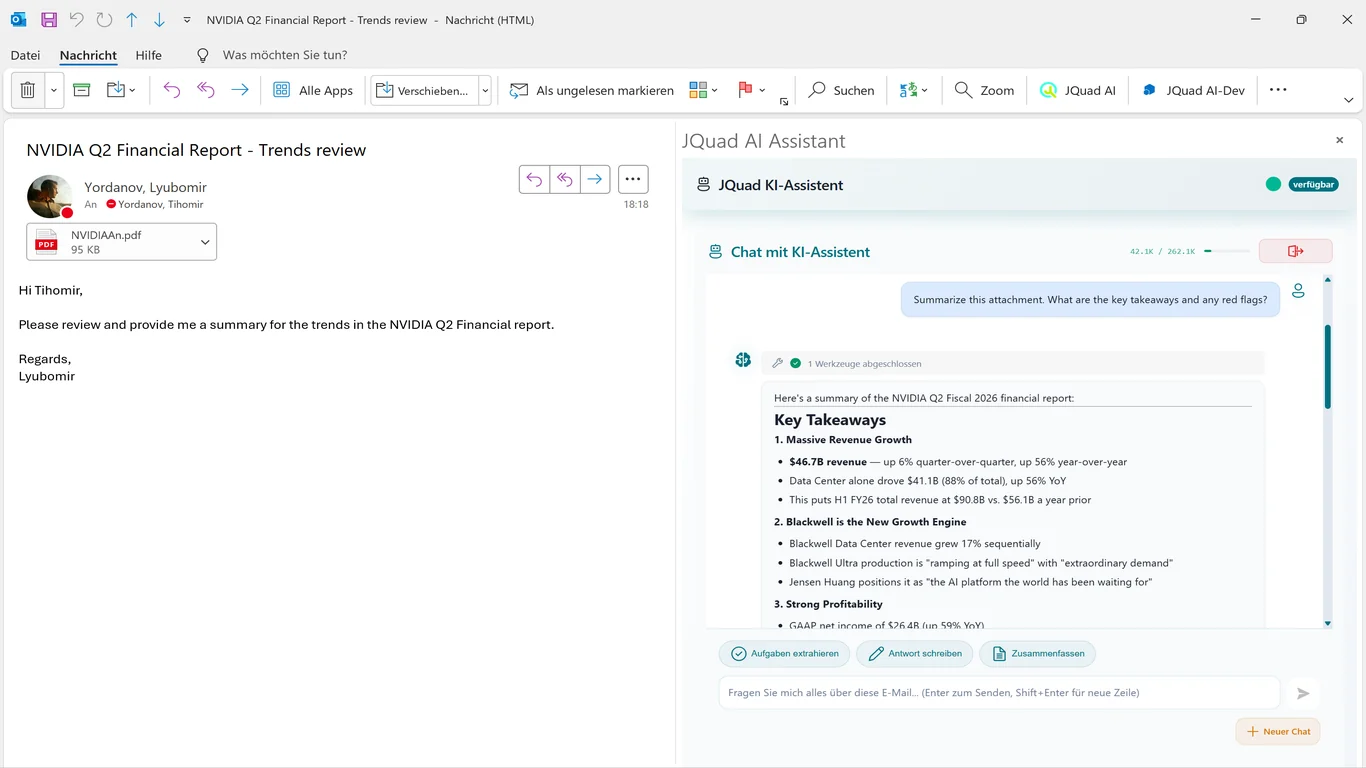Go to previous item with up arrow

pos(132,20)
